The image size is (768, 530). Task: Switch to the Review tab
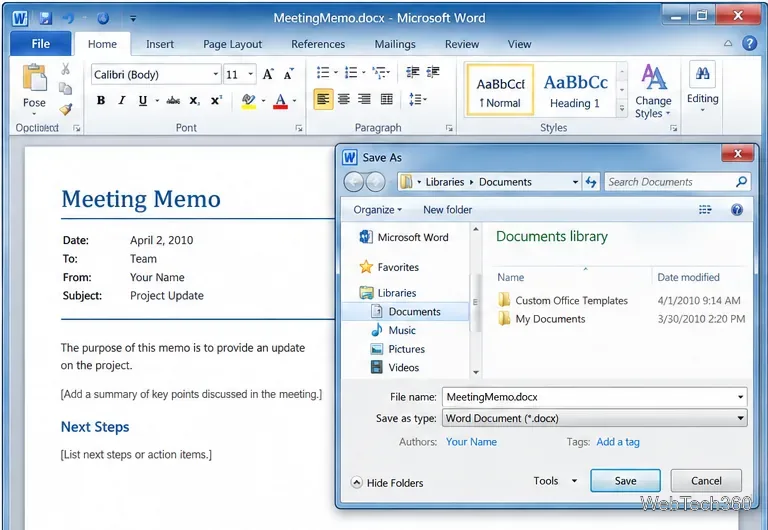click(462, 44)
